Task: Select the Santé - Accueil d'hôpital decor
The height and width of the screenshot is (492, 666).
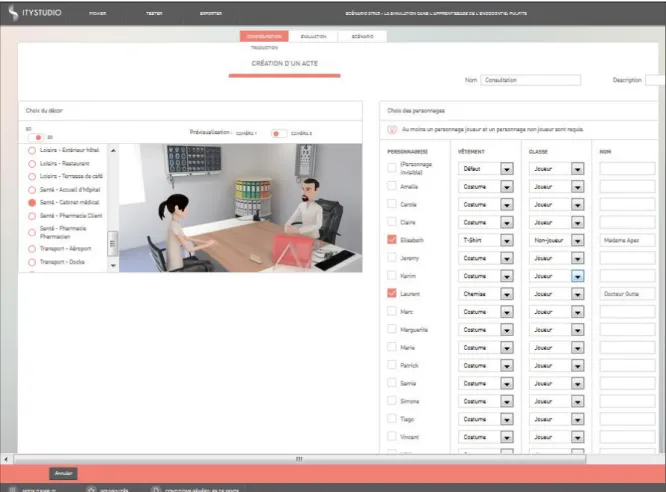Action: 32,190
